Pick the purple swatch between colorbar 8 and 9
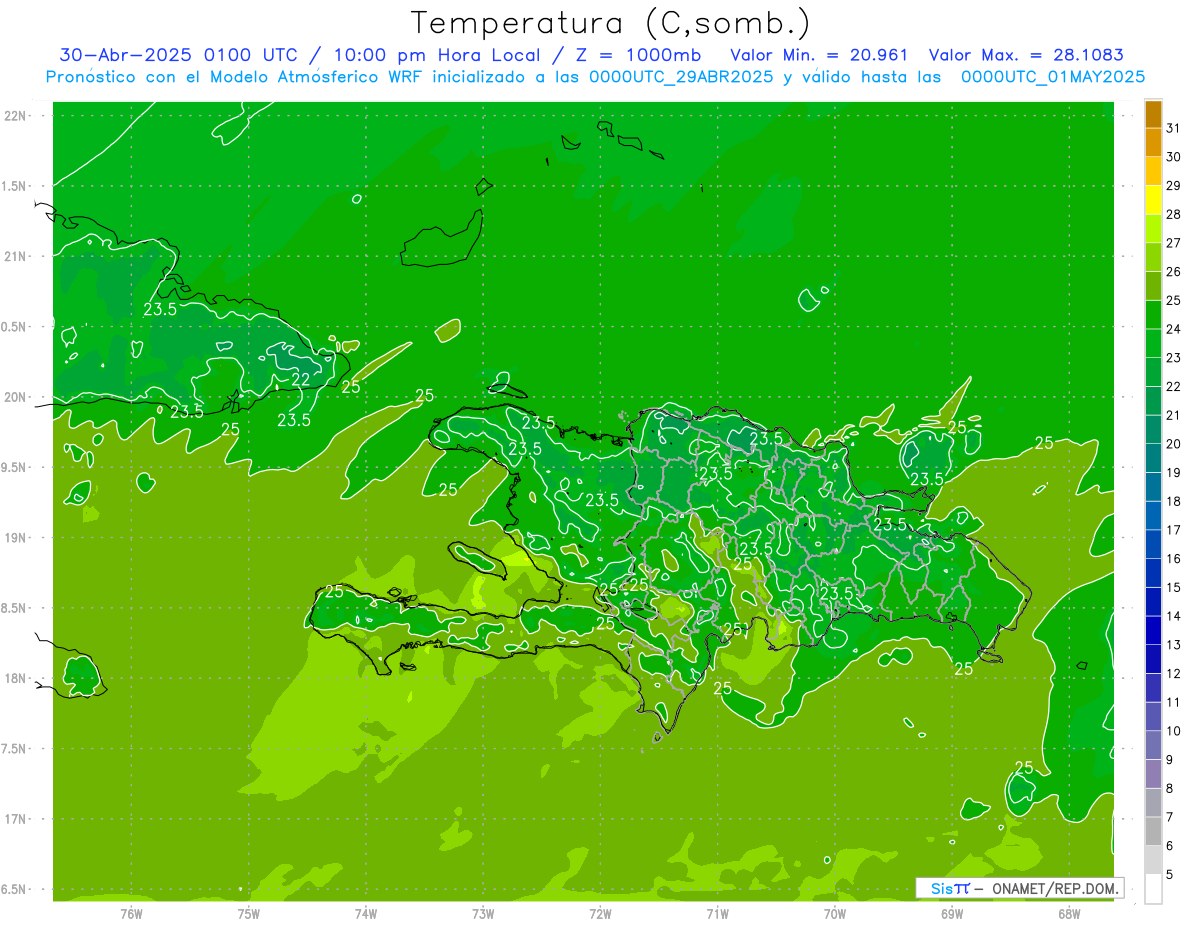This screenshot has height=927, width=1200. click(x=1153, y=775)
